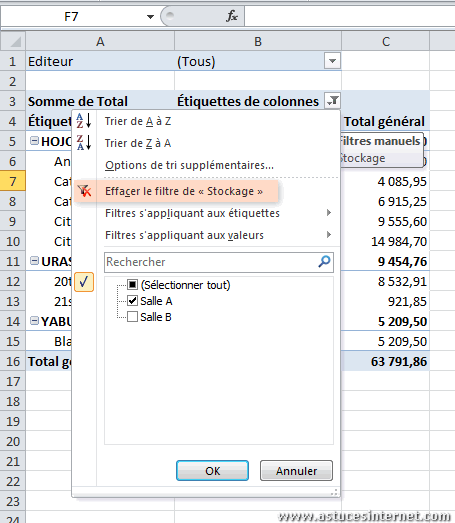Select row 16 header

[13, 361]
